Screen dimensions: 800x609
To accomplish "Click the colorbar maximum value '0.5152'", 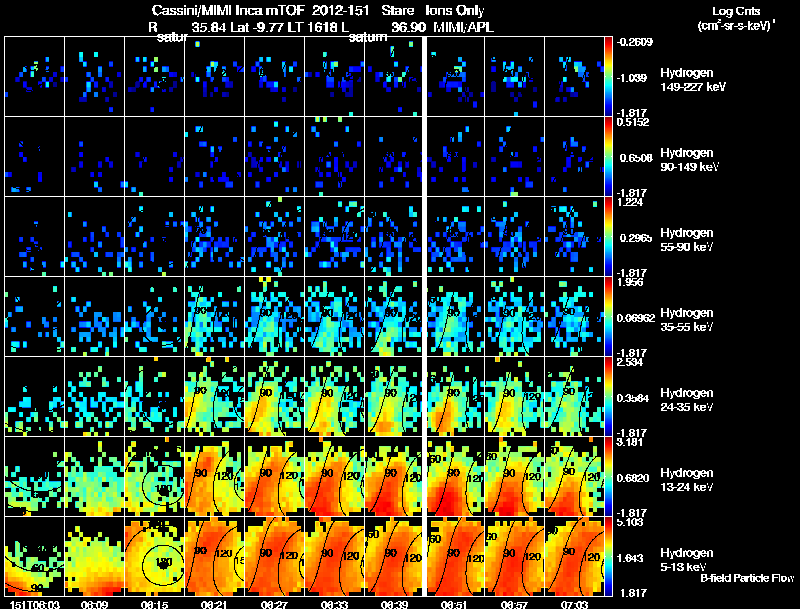I will [x=633, y=122].
